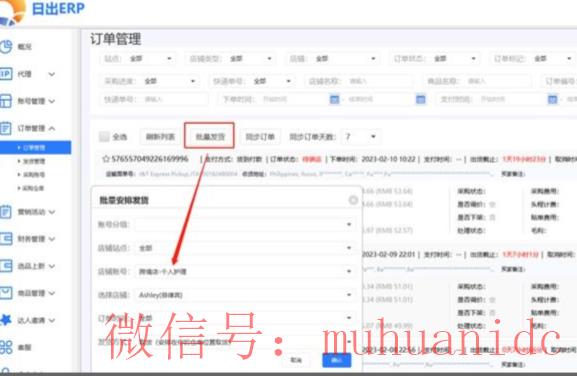This screenshot has width=577, height=376.
Task: Expand the 账号管理 sidebar menu chevron
Action: 52,101
